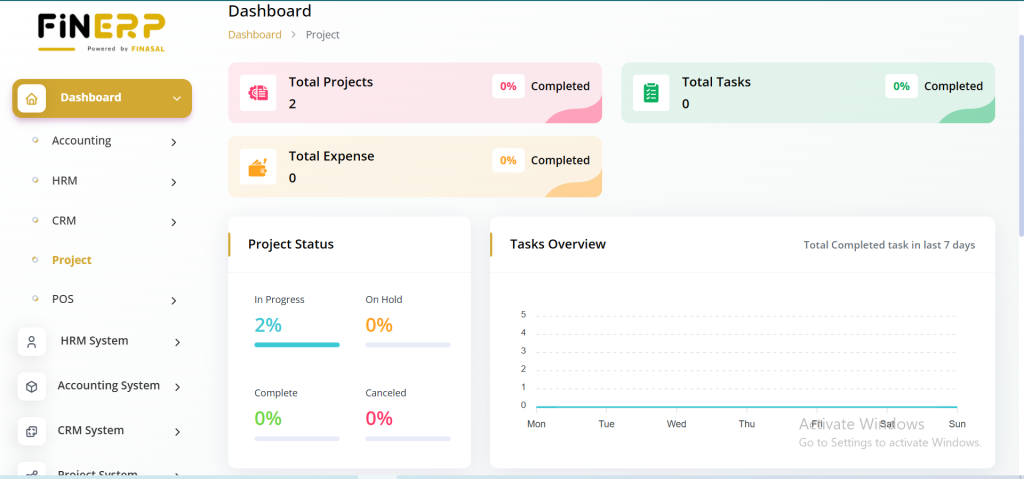
Task: Expand the Accounting submenu arrow
Action: (x=173, y=142)
